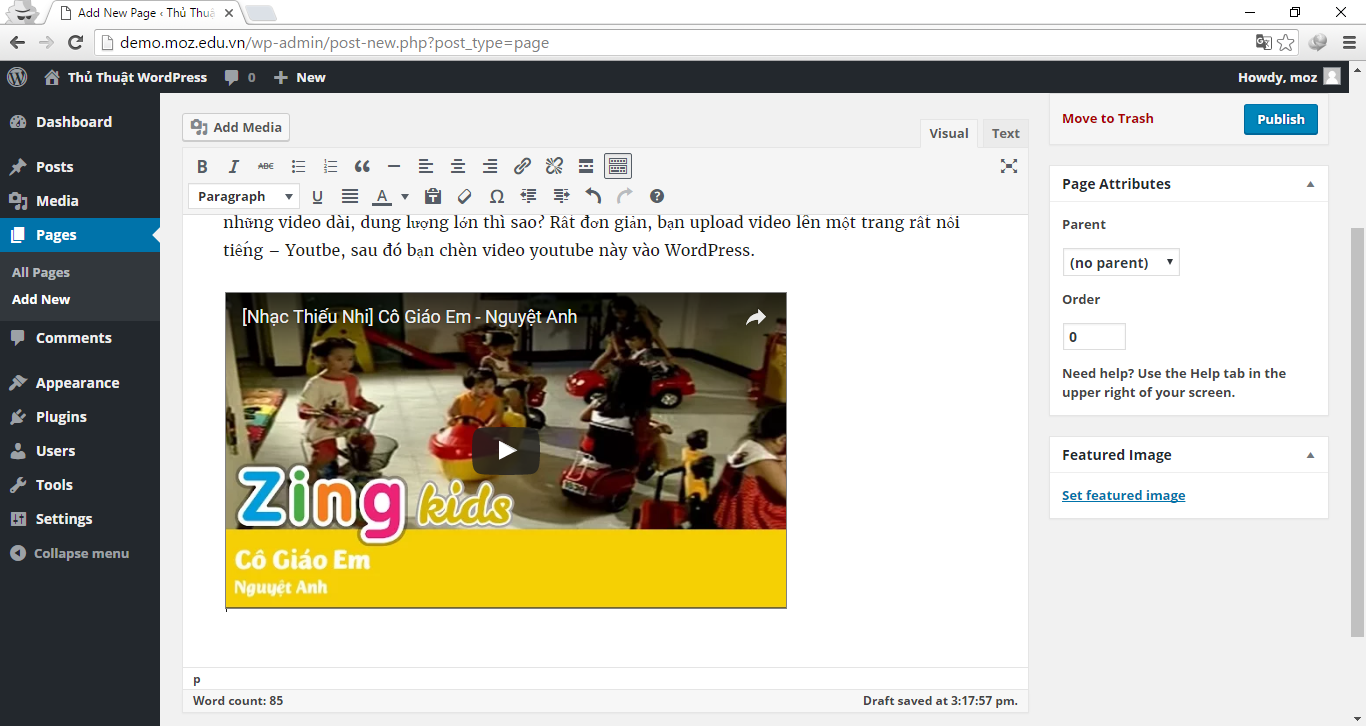Click Set featured image link
The width and height of the screenshot is (1366, 726).
click(1123, 495)
